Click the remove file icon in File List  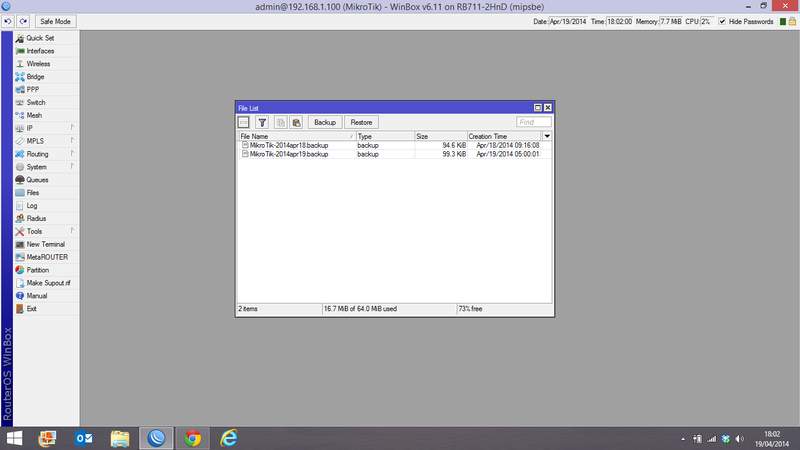click(244, 122)
